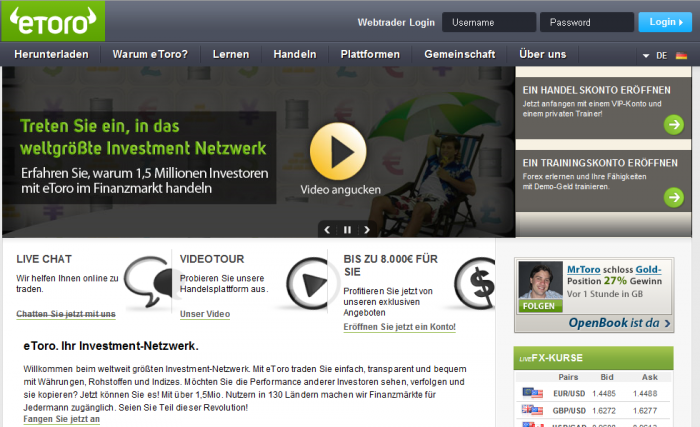700x427 pixels.
Task: Go to previous slide in banner carousel
Action: tap(327, 230)
